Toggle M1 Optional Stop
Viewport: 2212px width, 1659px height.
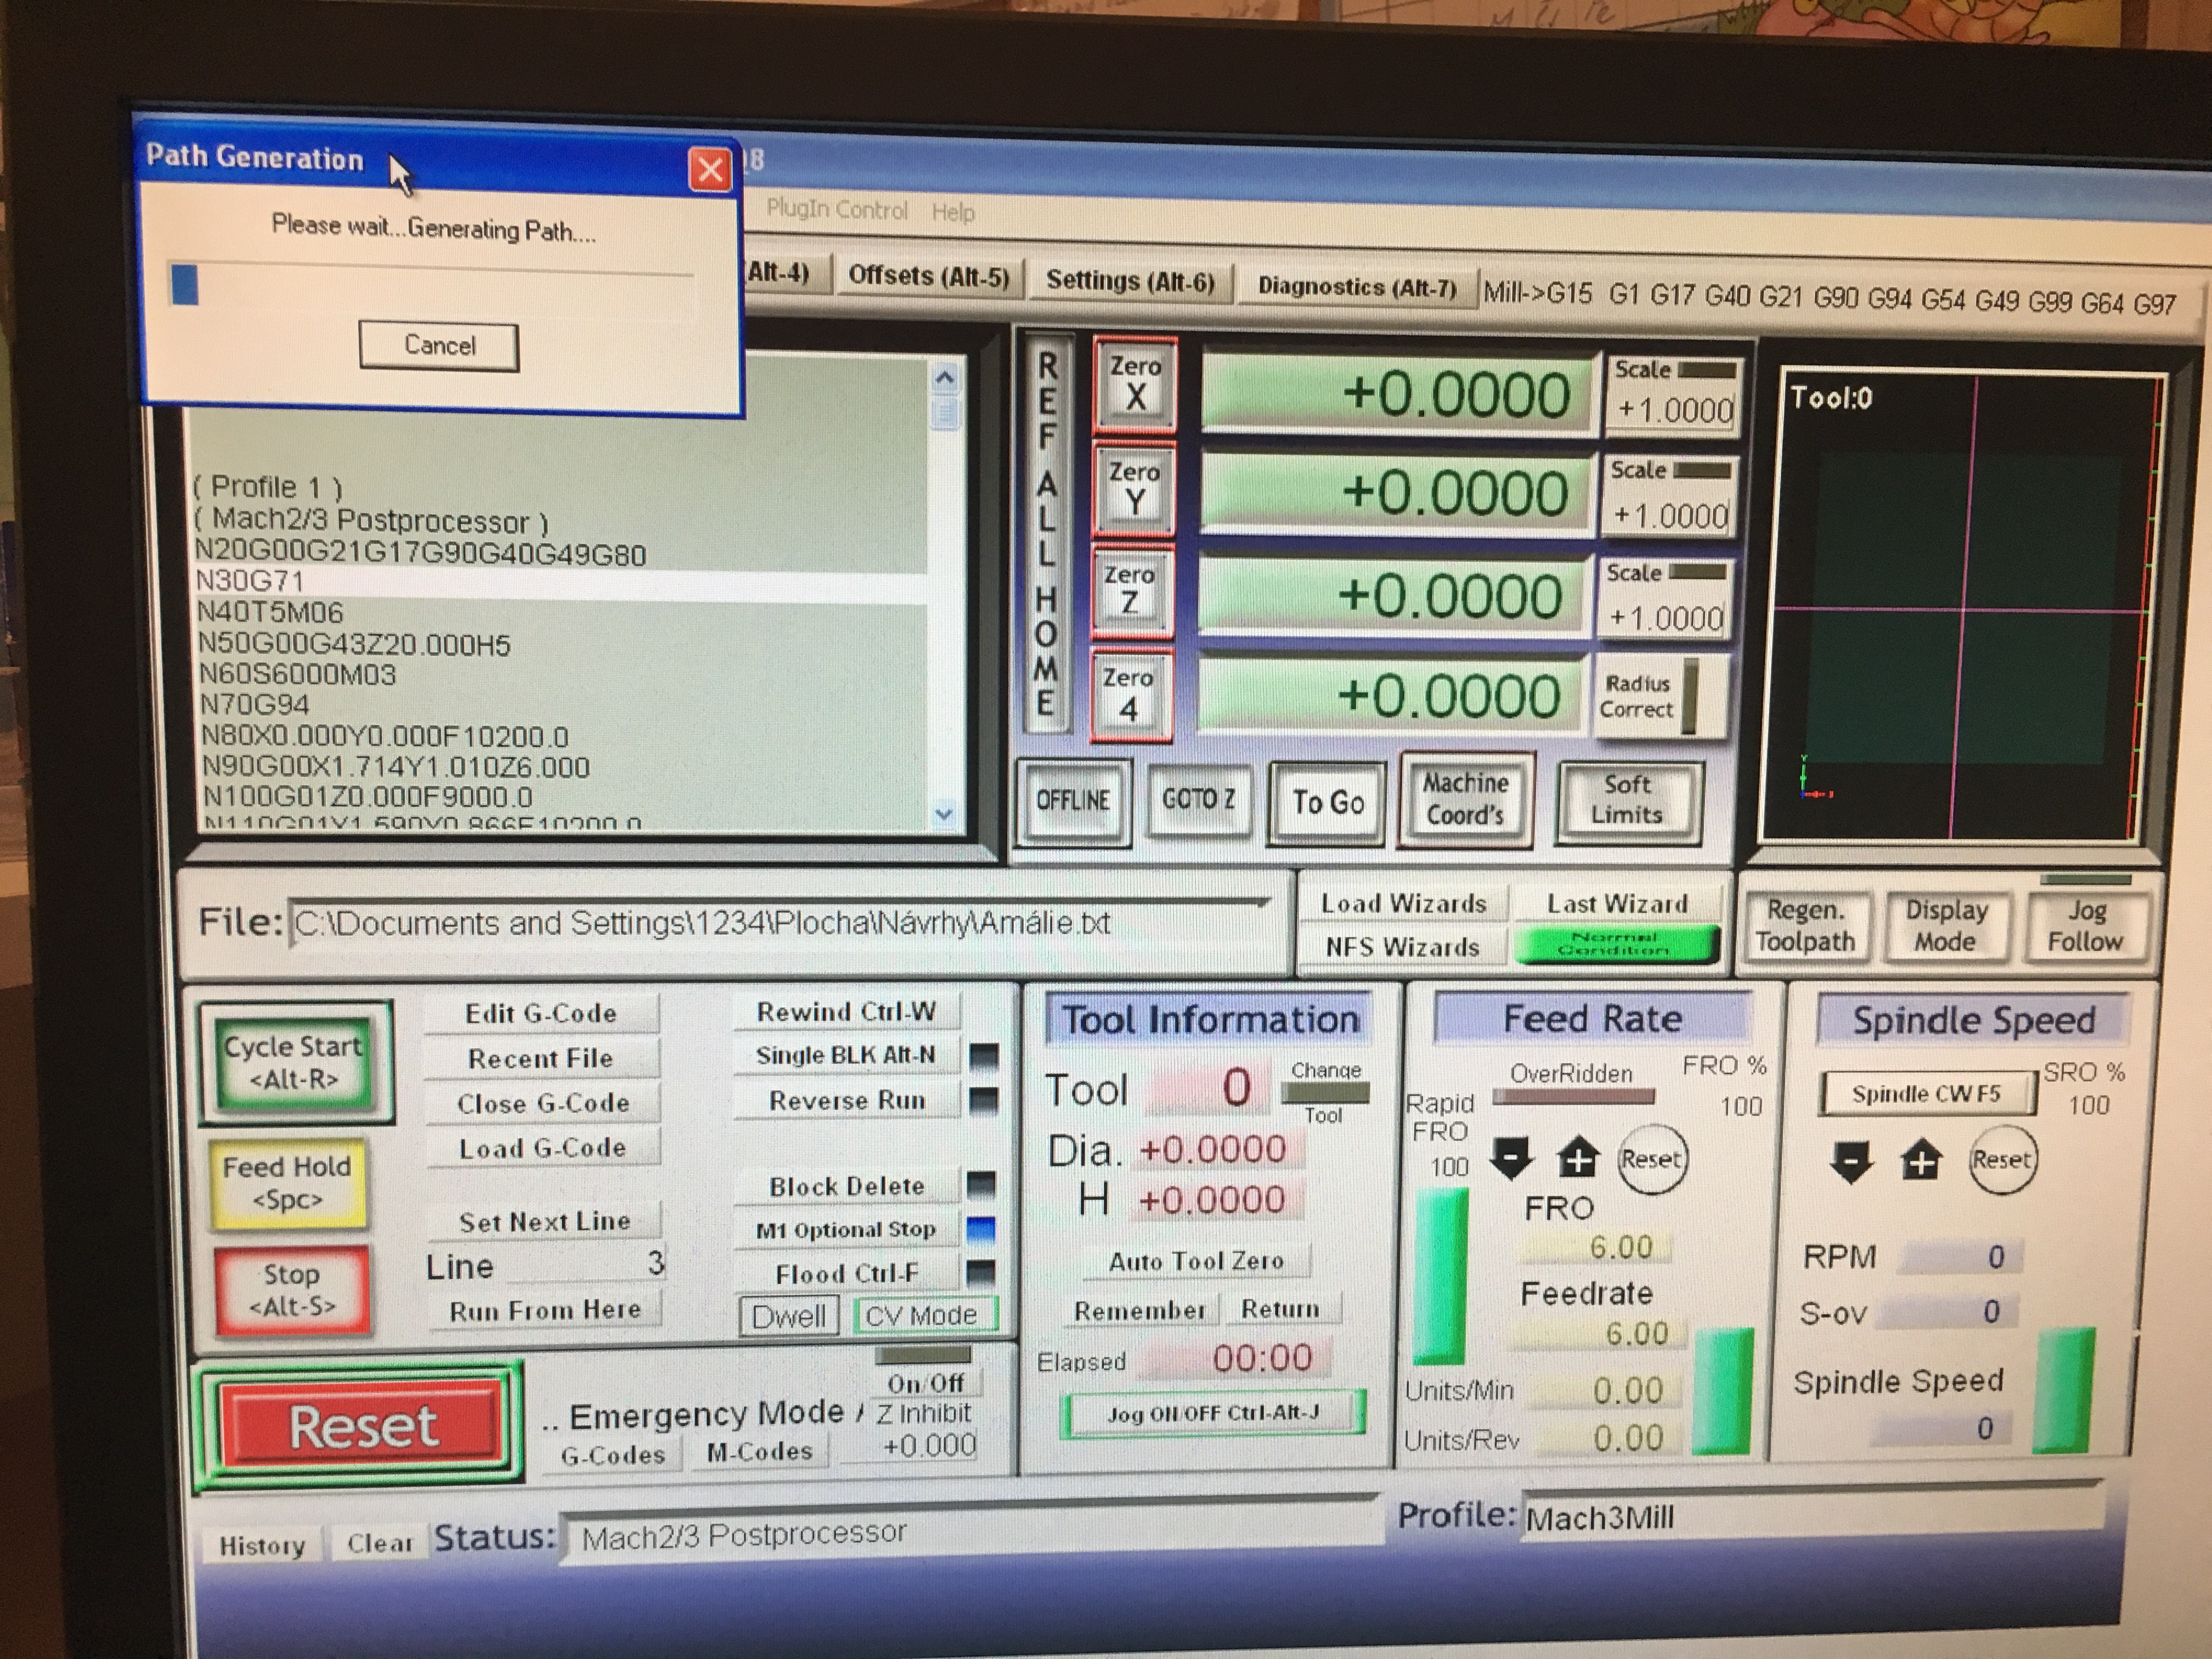[846, 1229]
